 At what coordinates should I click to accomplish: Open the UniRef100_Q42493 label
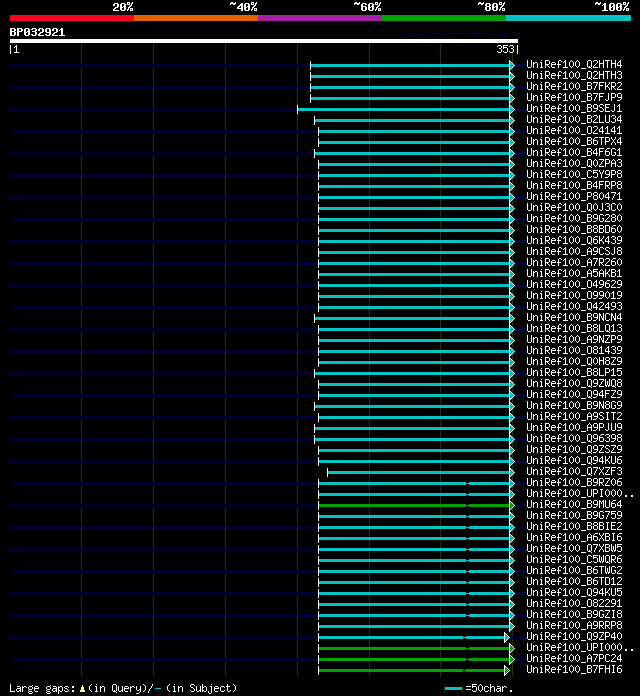point(574,307)
